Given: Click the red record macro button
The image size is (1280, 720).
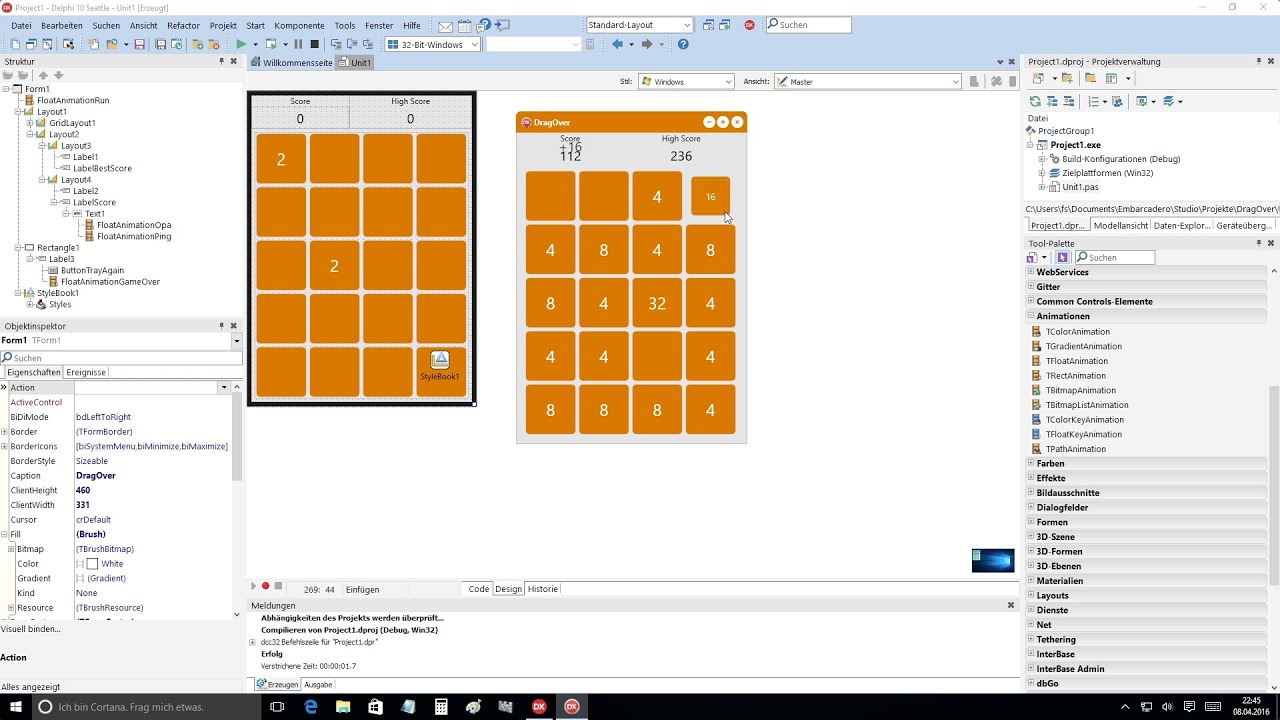Looking at the screenshot, I should click(265, 586).
